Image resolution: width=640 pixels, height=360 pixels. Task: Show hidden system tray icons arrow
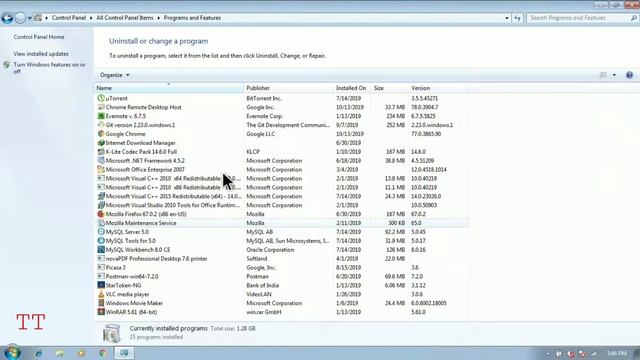click(548, 353)
